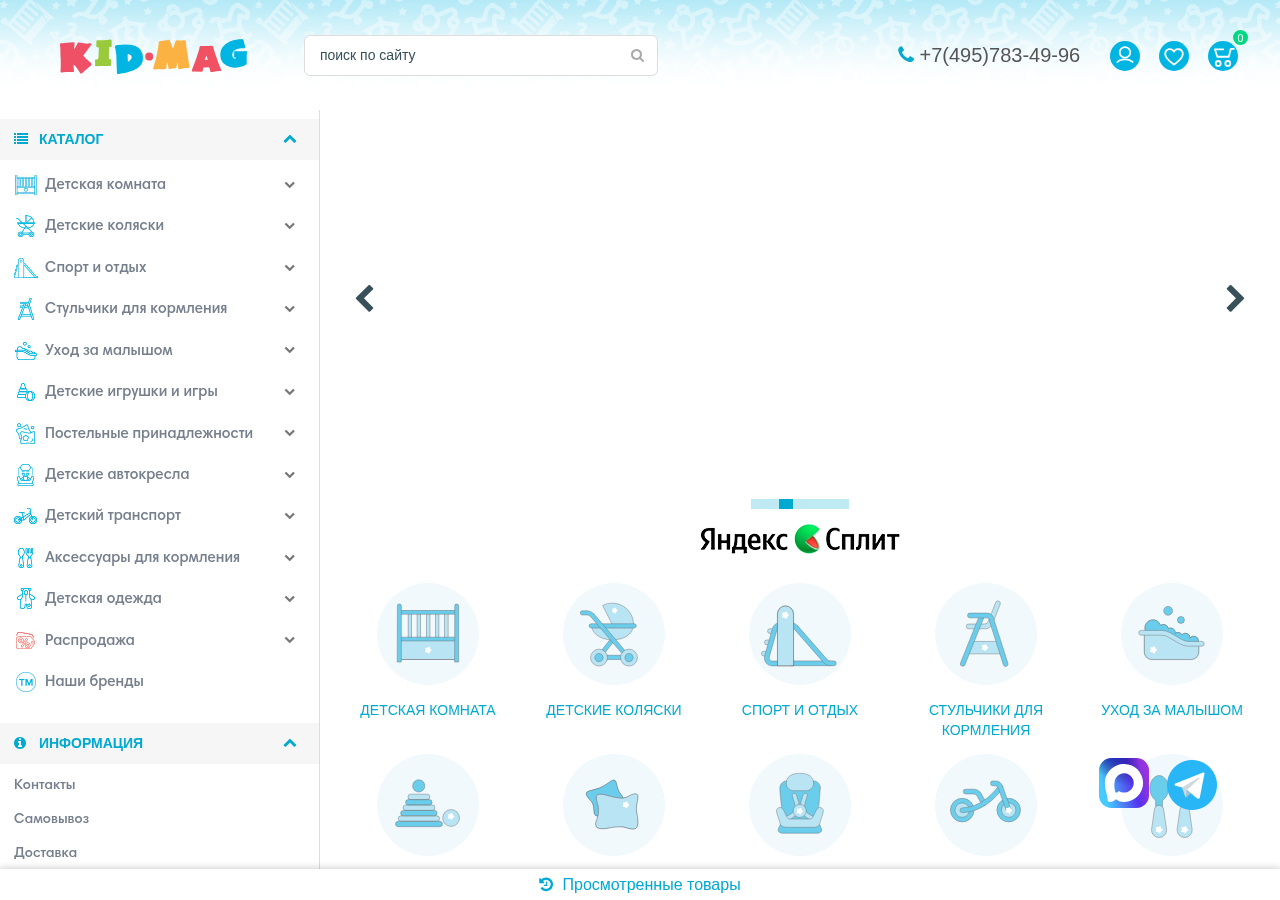
Task: Open the Просмотренные товары bar
Action: [x=640, y=885]
